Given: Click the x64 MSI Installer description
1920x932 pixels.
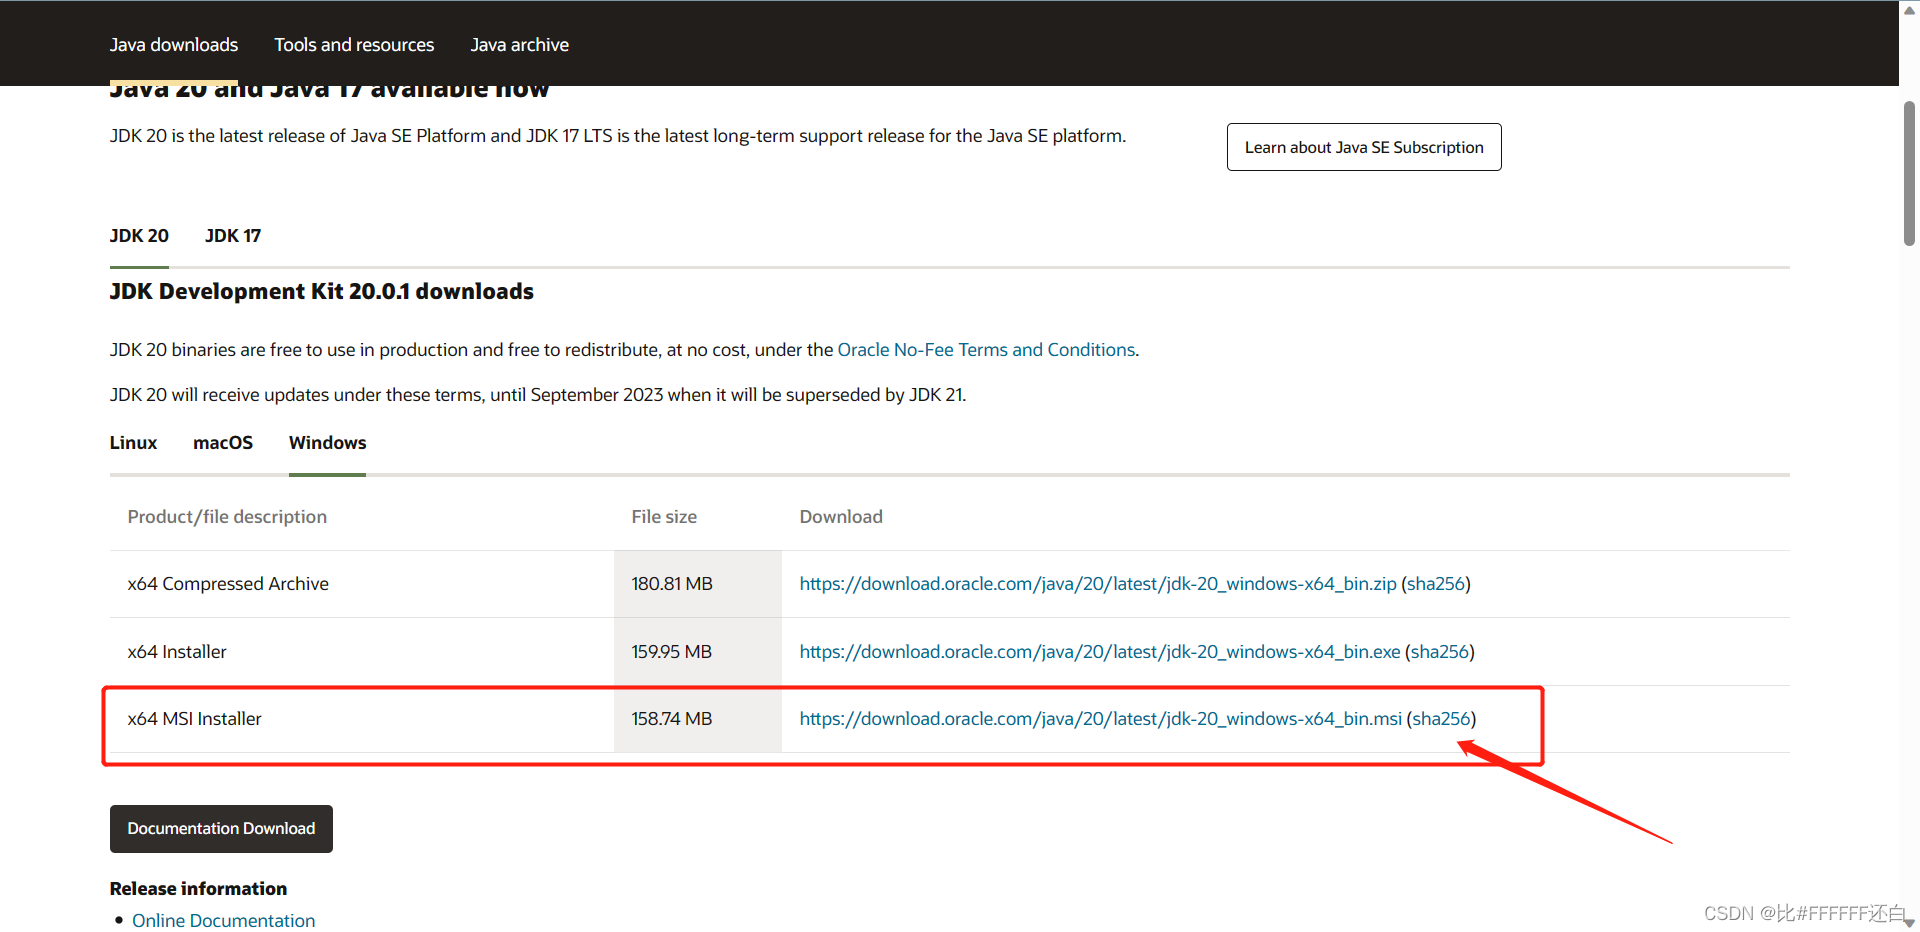Looking at the screenshot, I should (194, 719).
